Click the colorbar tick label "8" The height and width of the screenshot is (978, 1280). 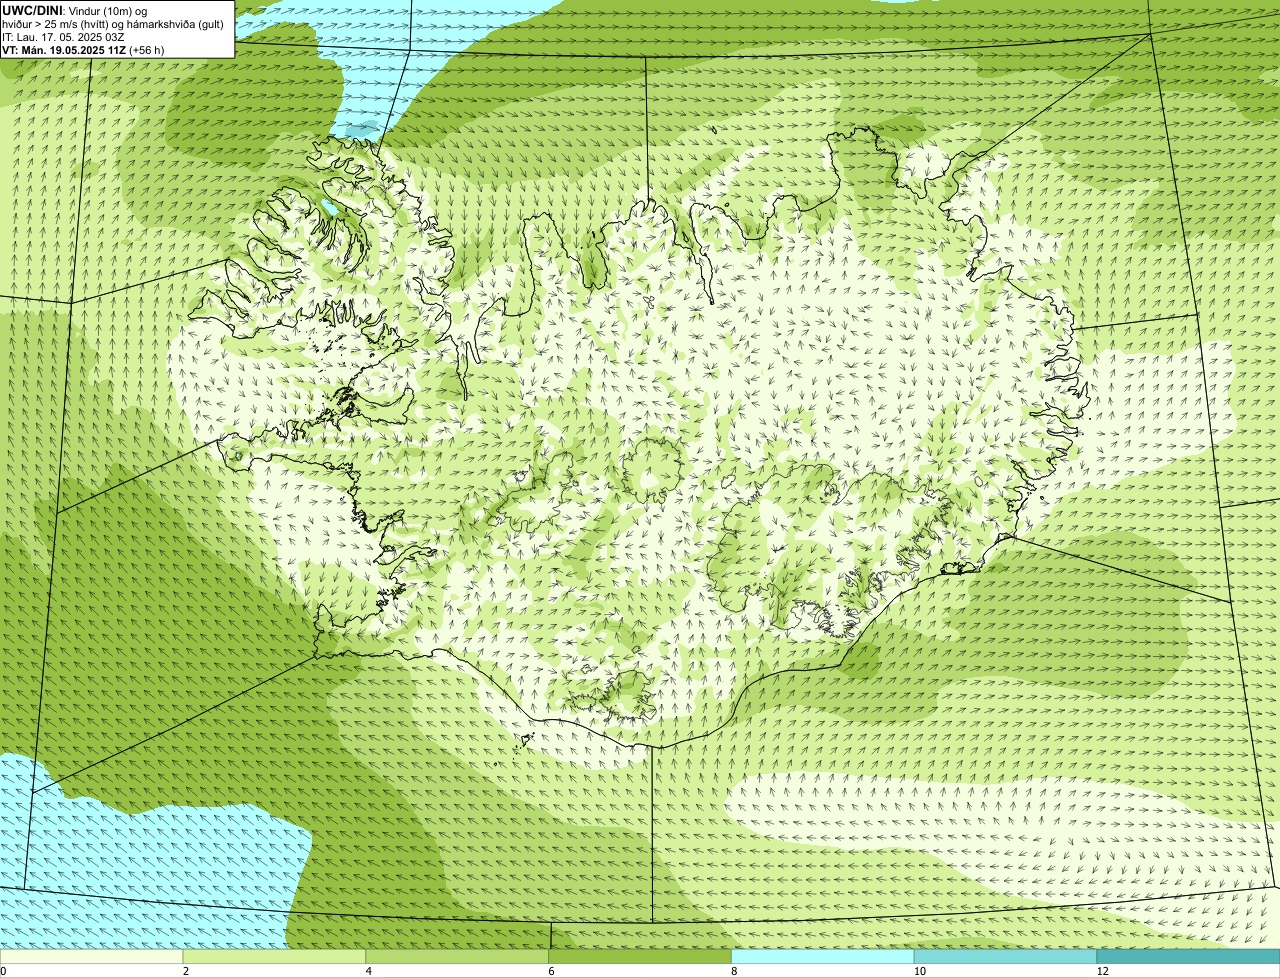click(734, 971)
